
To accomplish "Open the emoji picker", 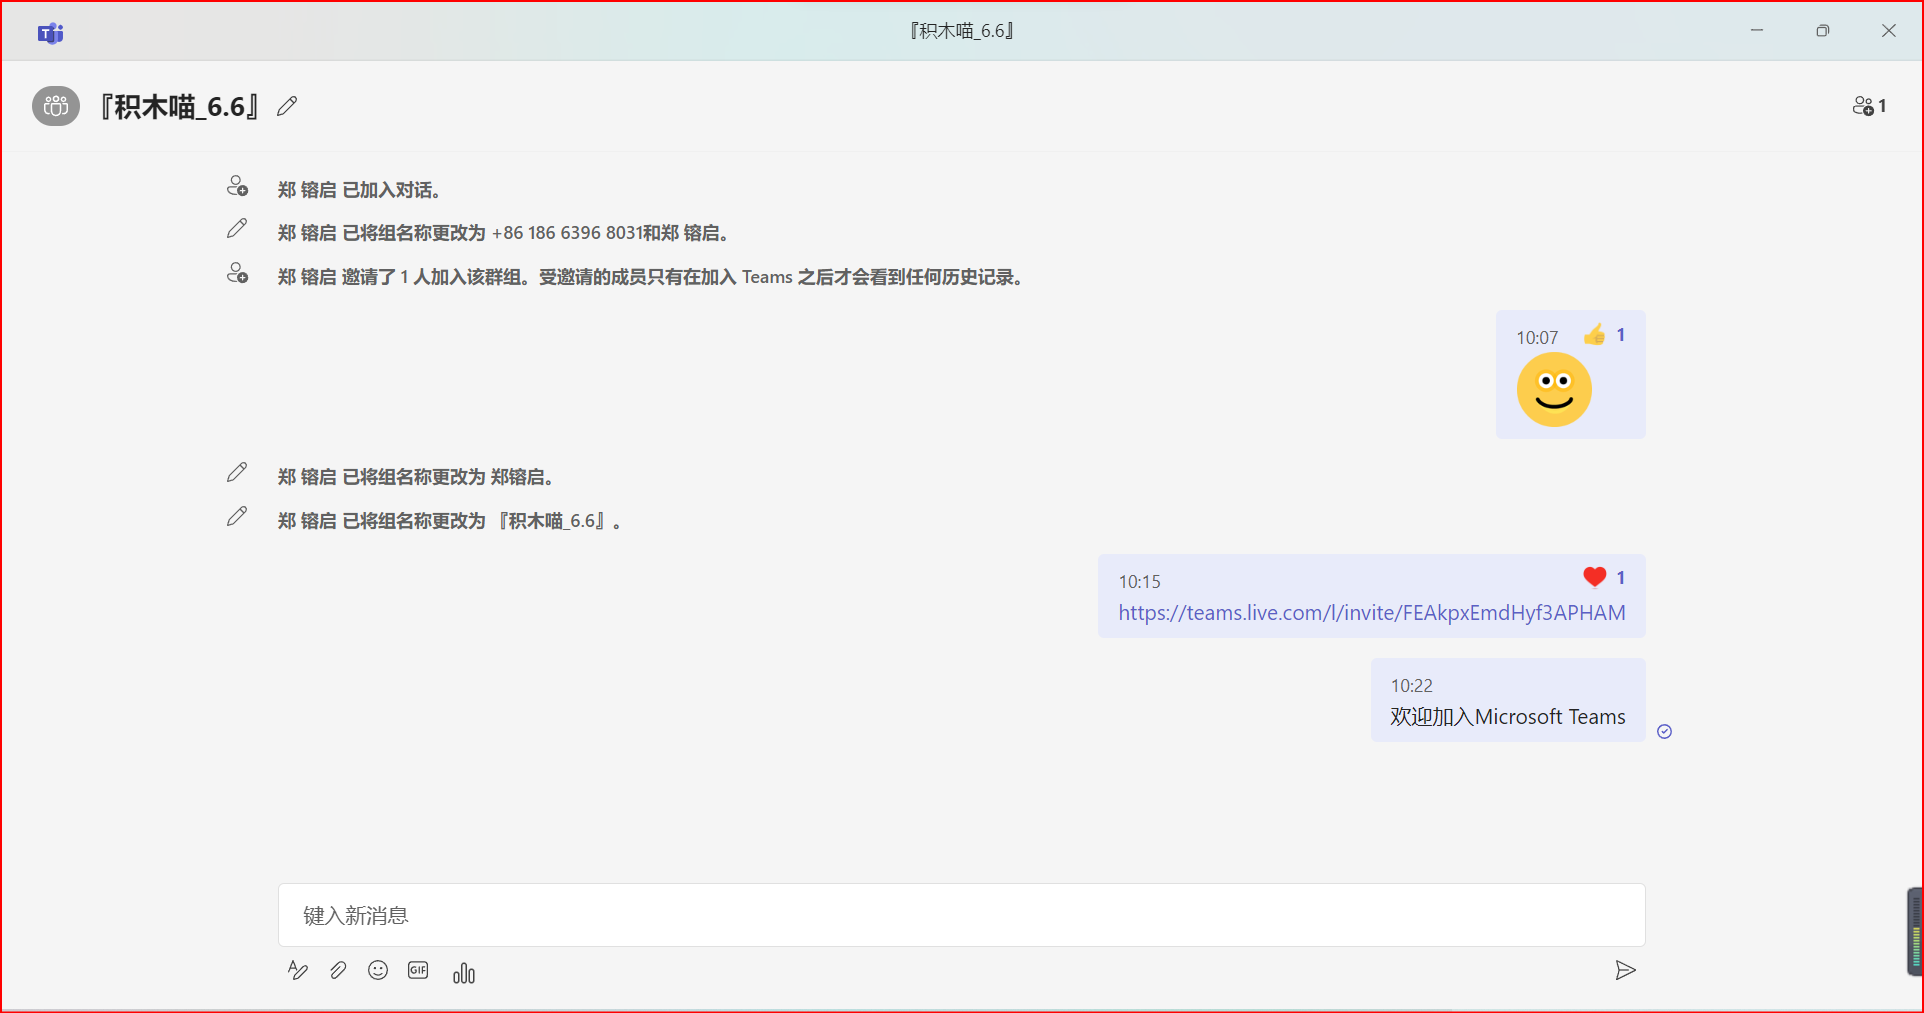I will (378, 970).
